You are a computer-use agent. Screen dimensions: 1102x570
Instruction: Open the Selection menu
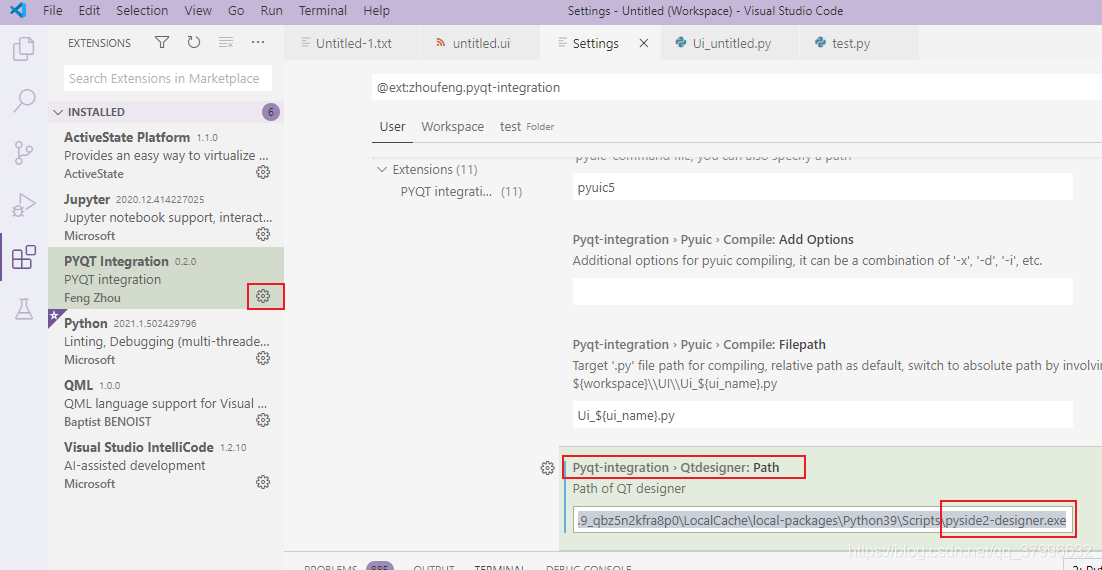pyautogui.click(x=142, y=11)
